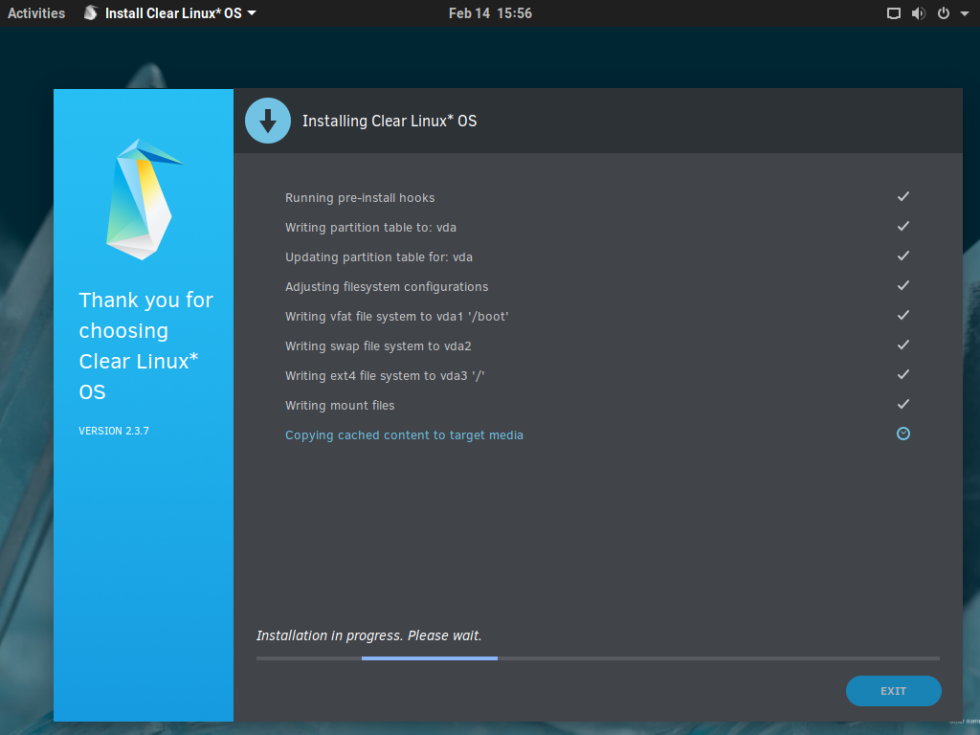The height and width of the screenshot is (735, 980).
Task: Click the checkmark beside 'Writing mount files'
Action: coord(903,404)
